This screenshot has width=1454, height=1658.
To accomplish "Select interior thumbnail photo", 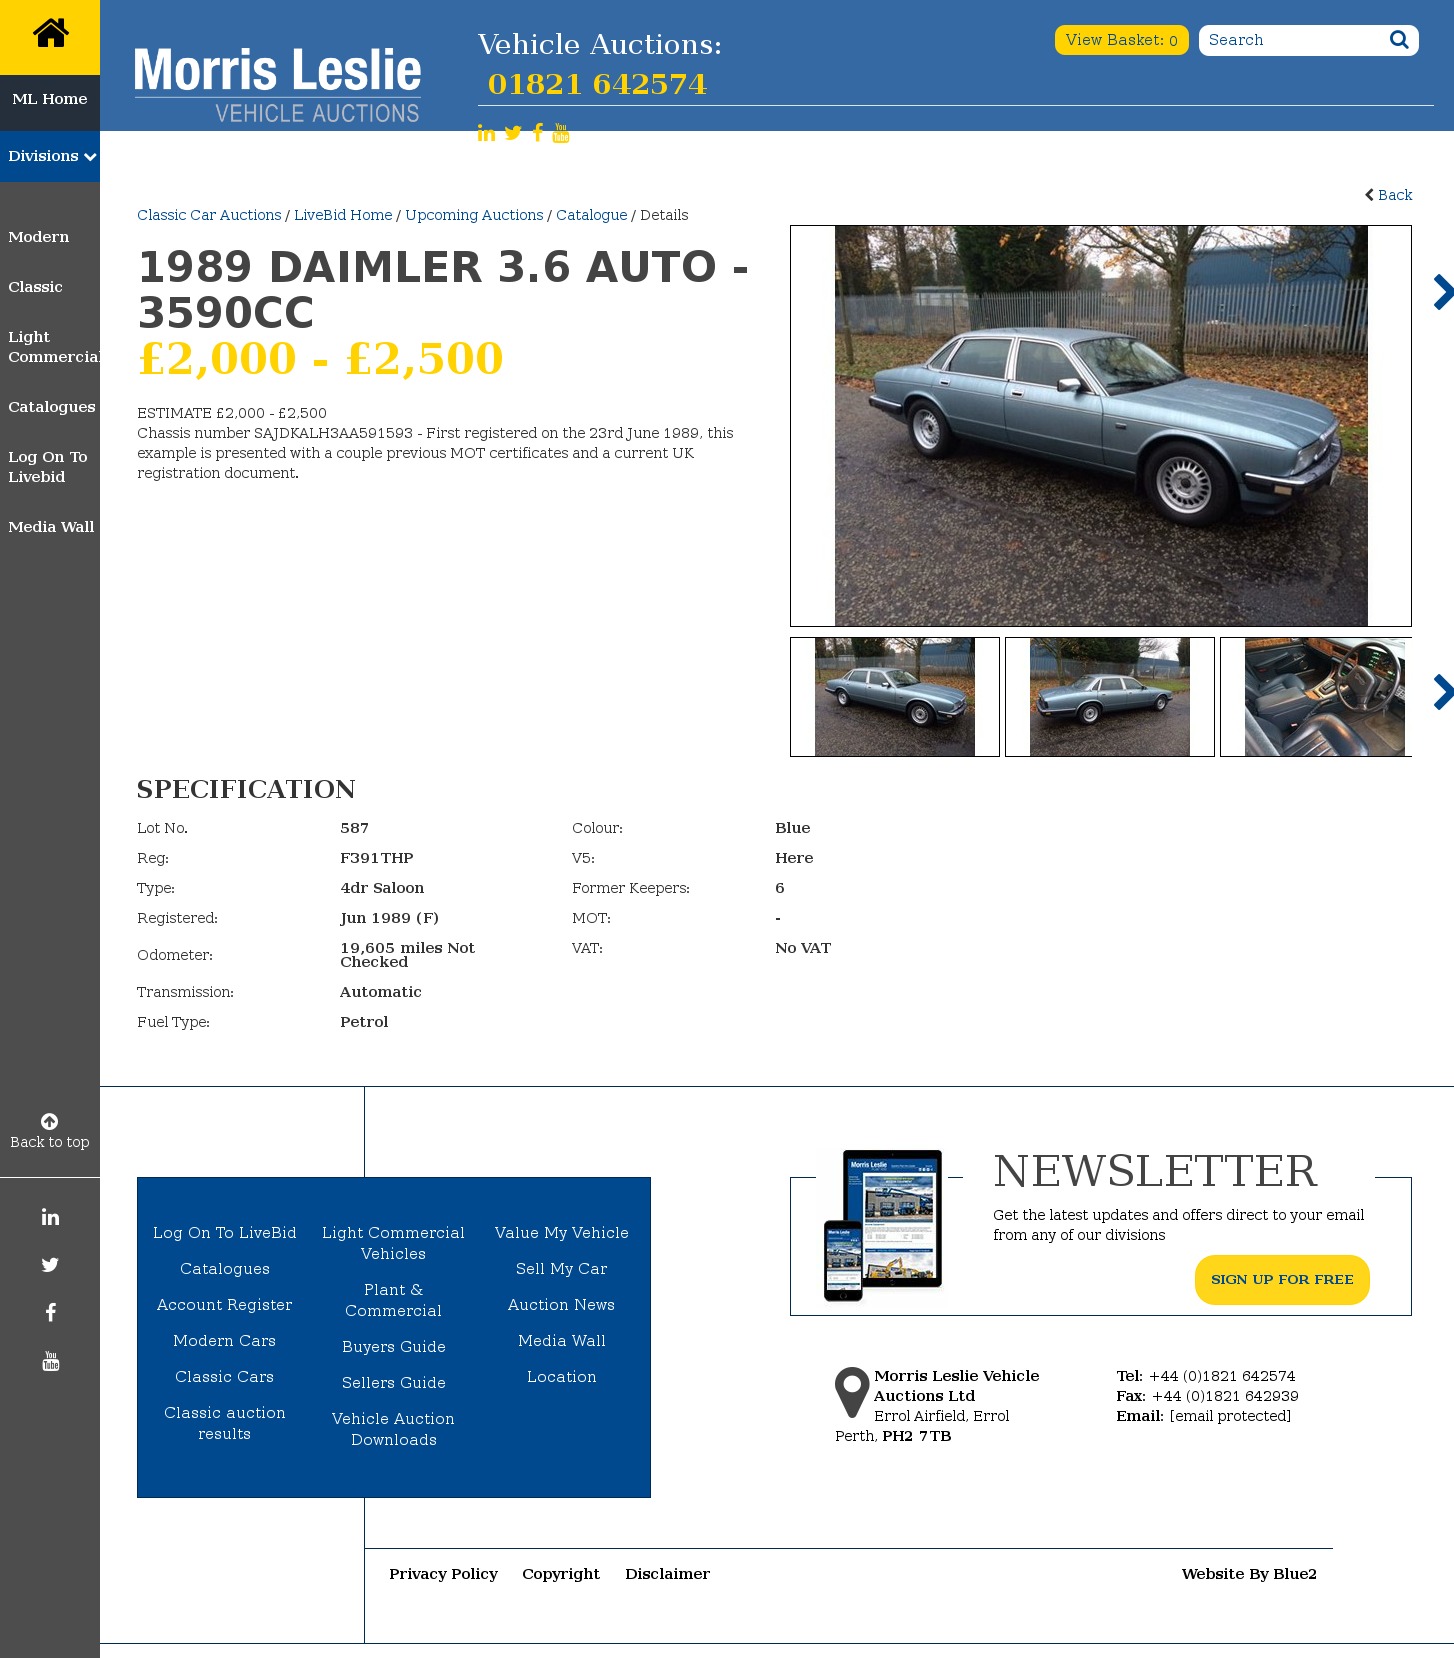I will [1317, 697].
